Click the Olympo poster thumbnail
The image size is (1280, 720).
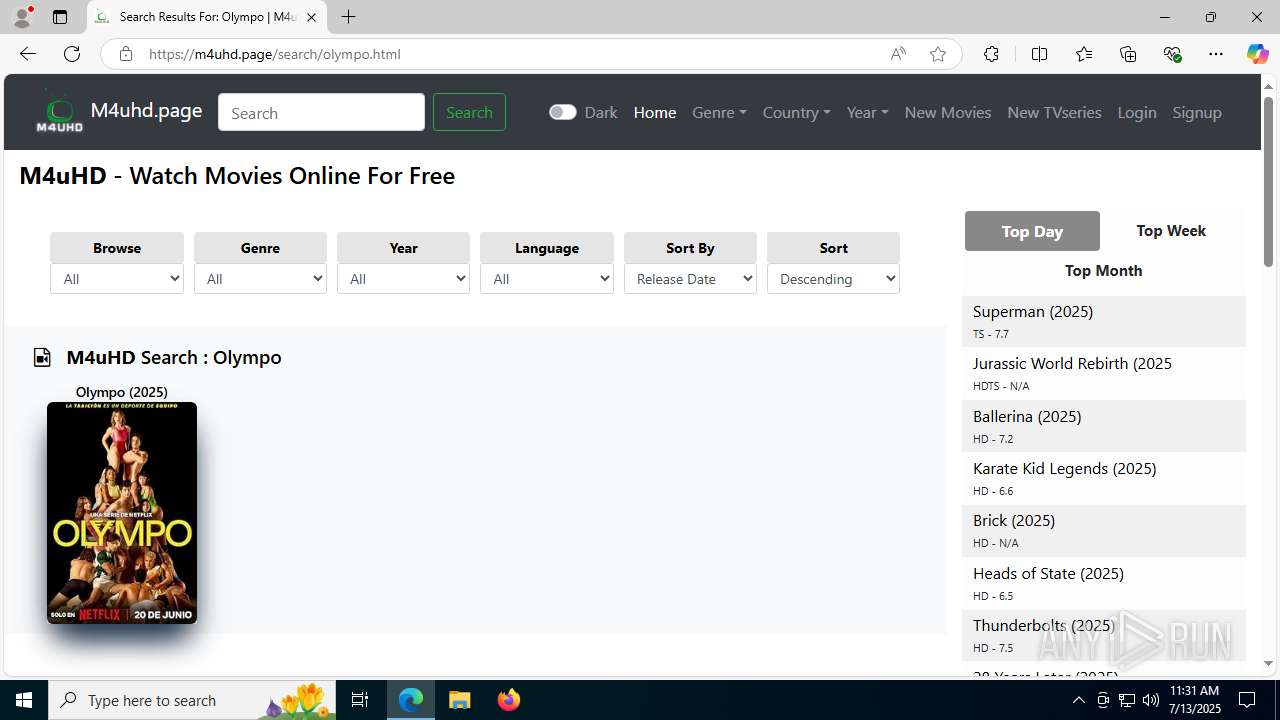(122, 513)
